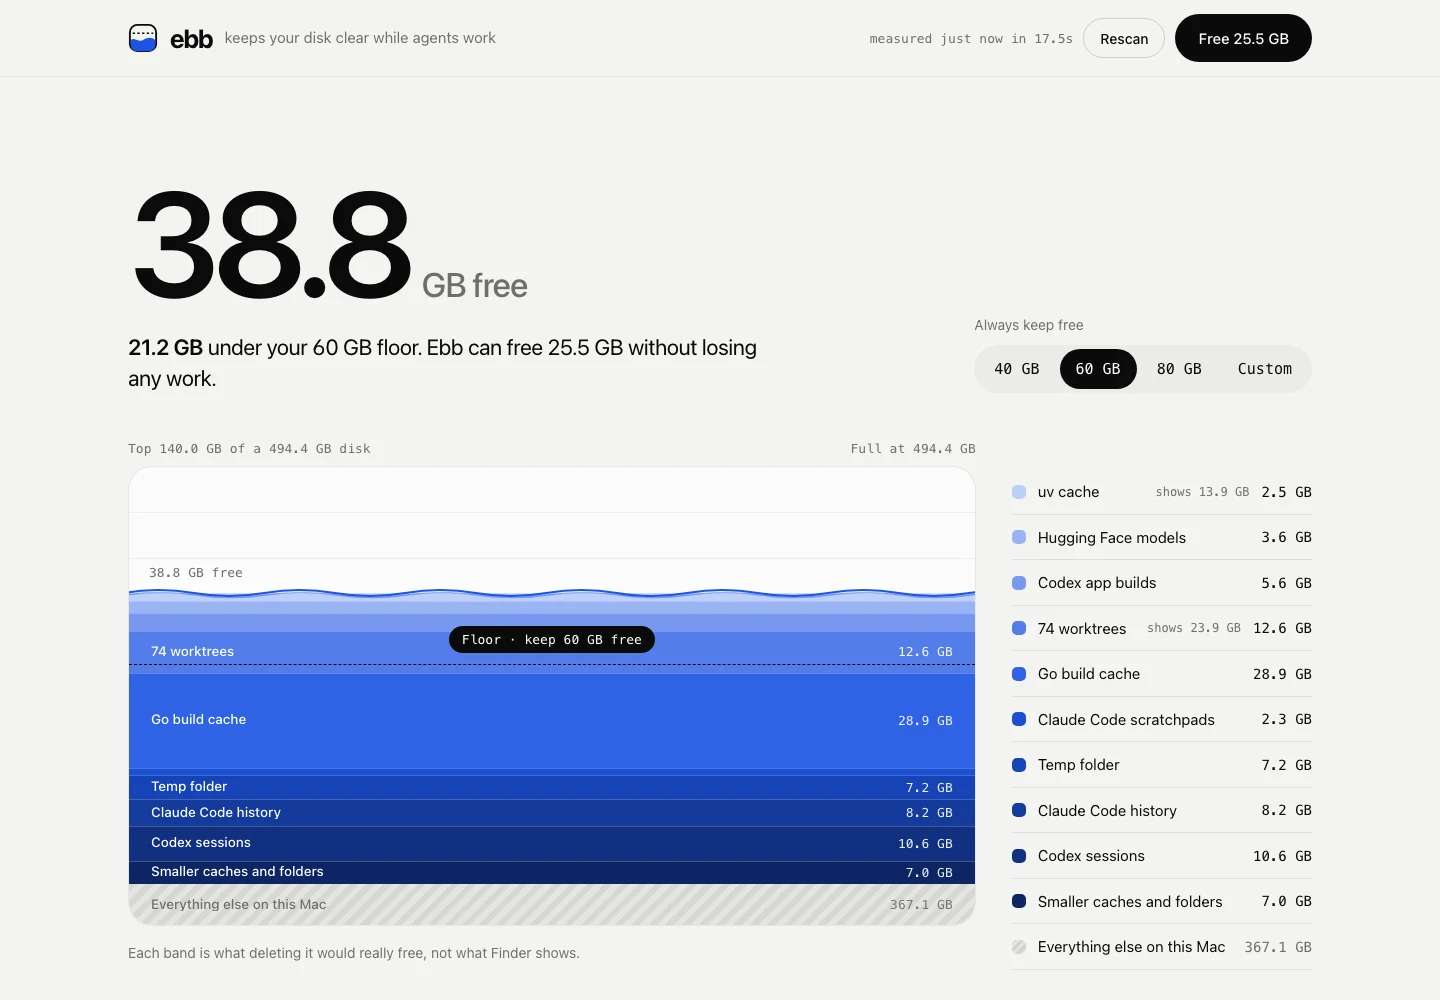Click the uv cache legend label
1440x1000 pixels.
tap(1068, 492)
